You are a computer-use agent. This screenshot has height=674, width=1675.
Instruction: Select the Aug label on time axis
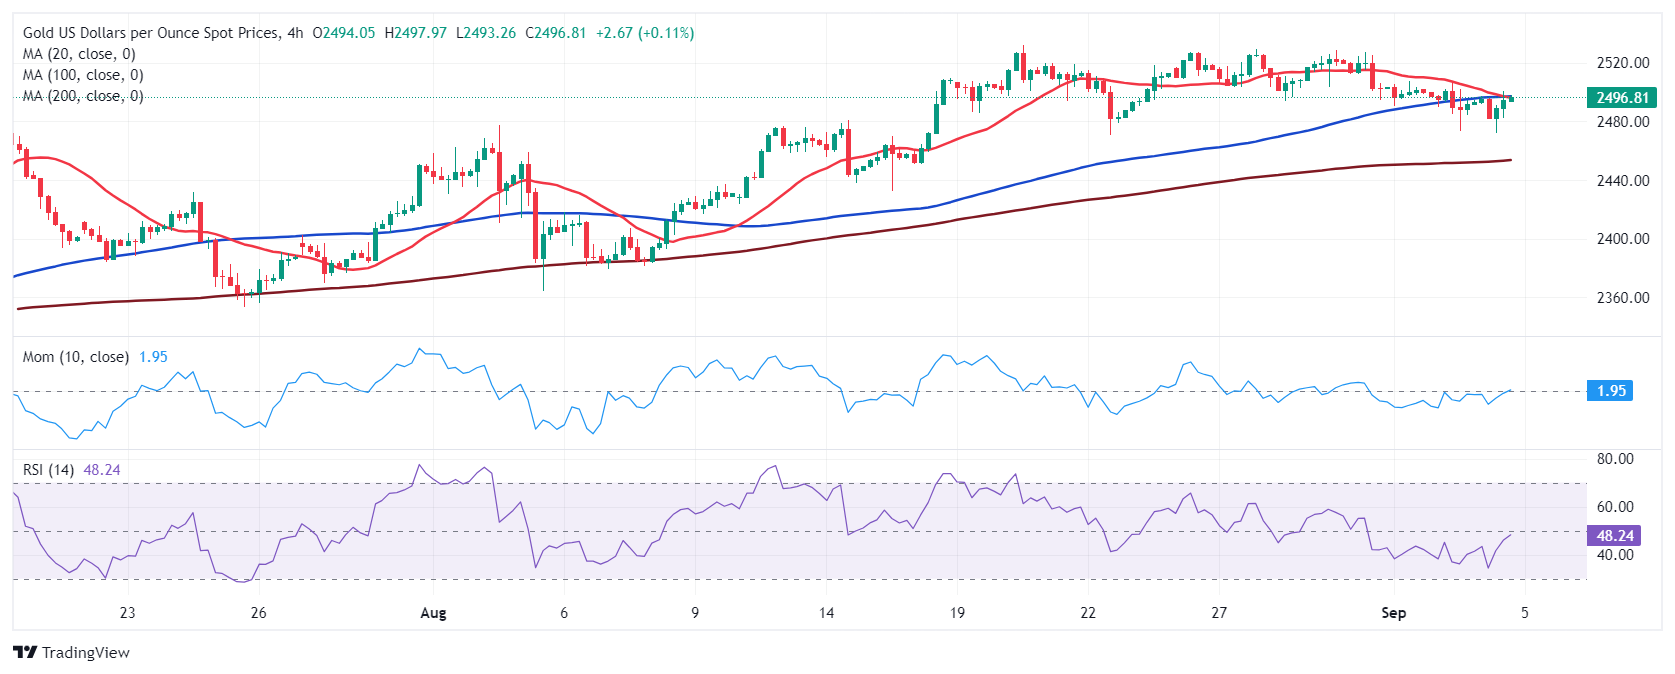click(433, 613)
